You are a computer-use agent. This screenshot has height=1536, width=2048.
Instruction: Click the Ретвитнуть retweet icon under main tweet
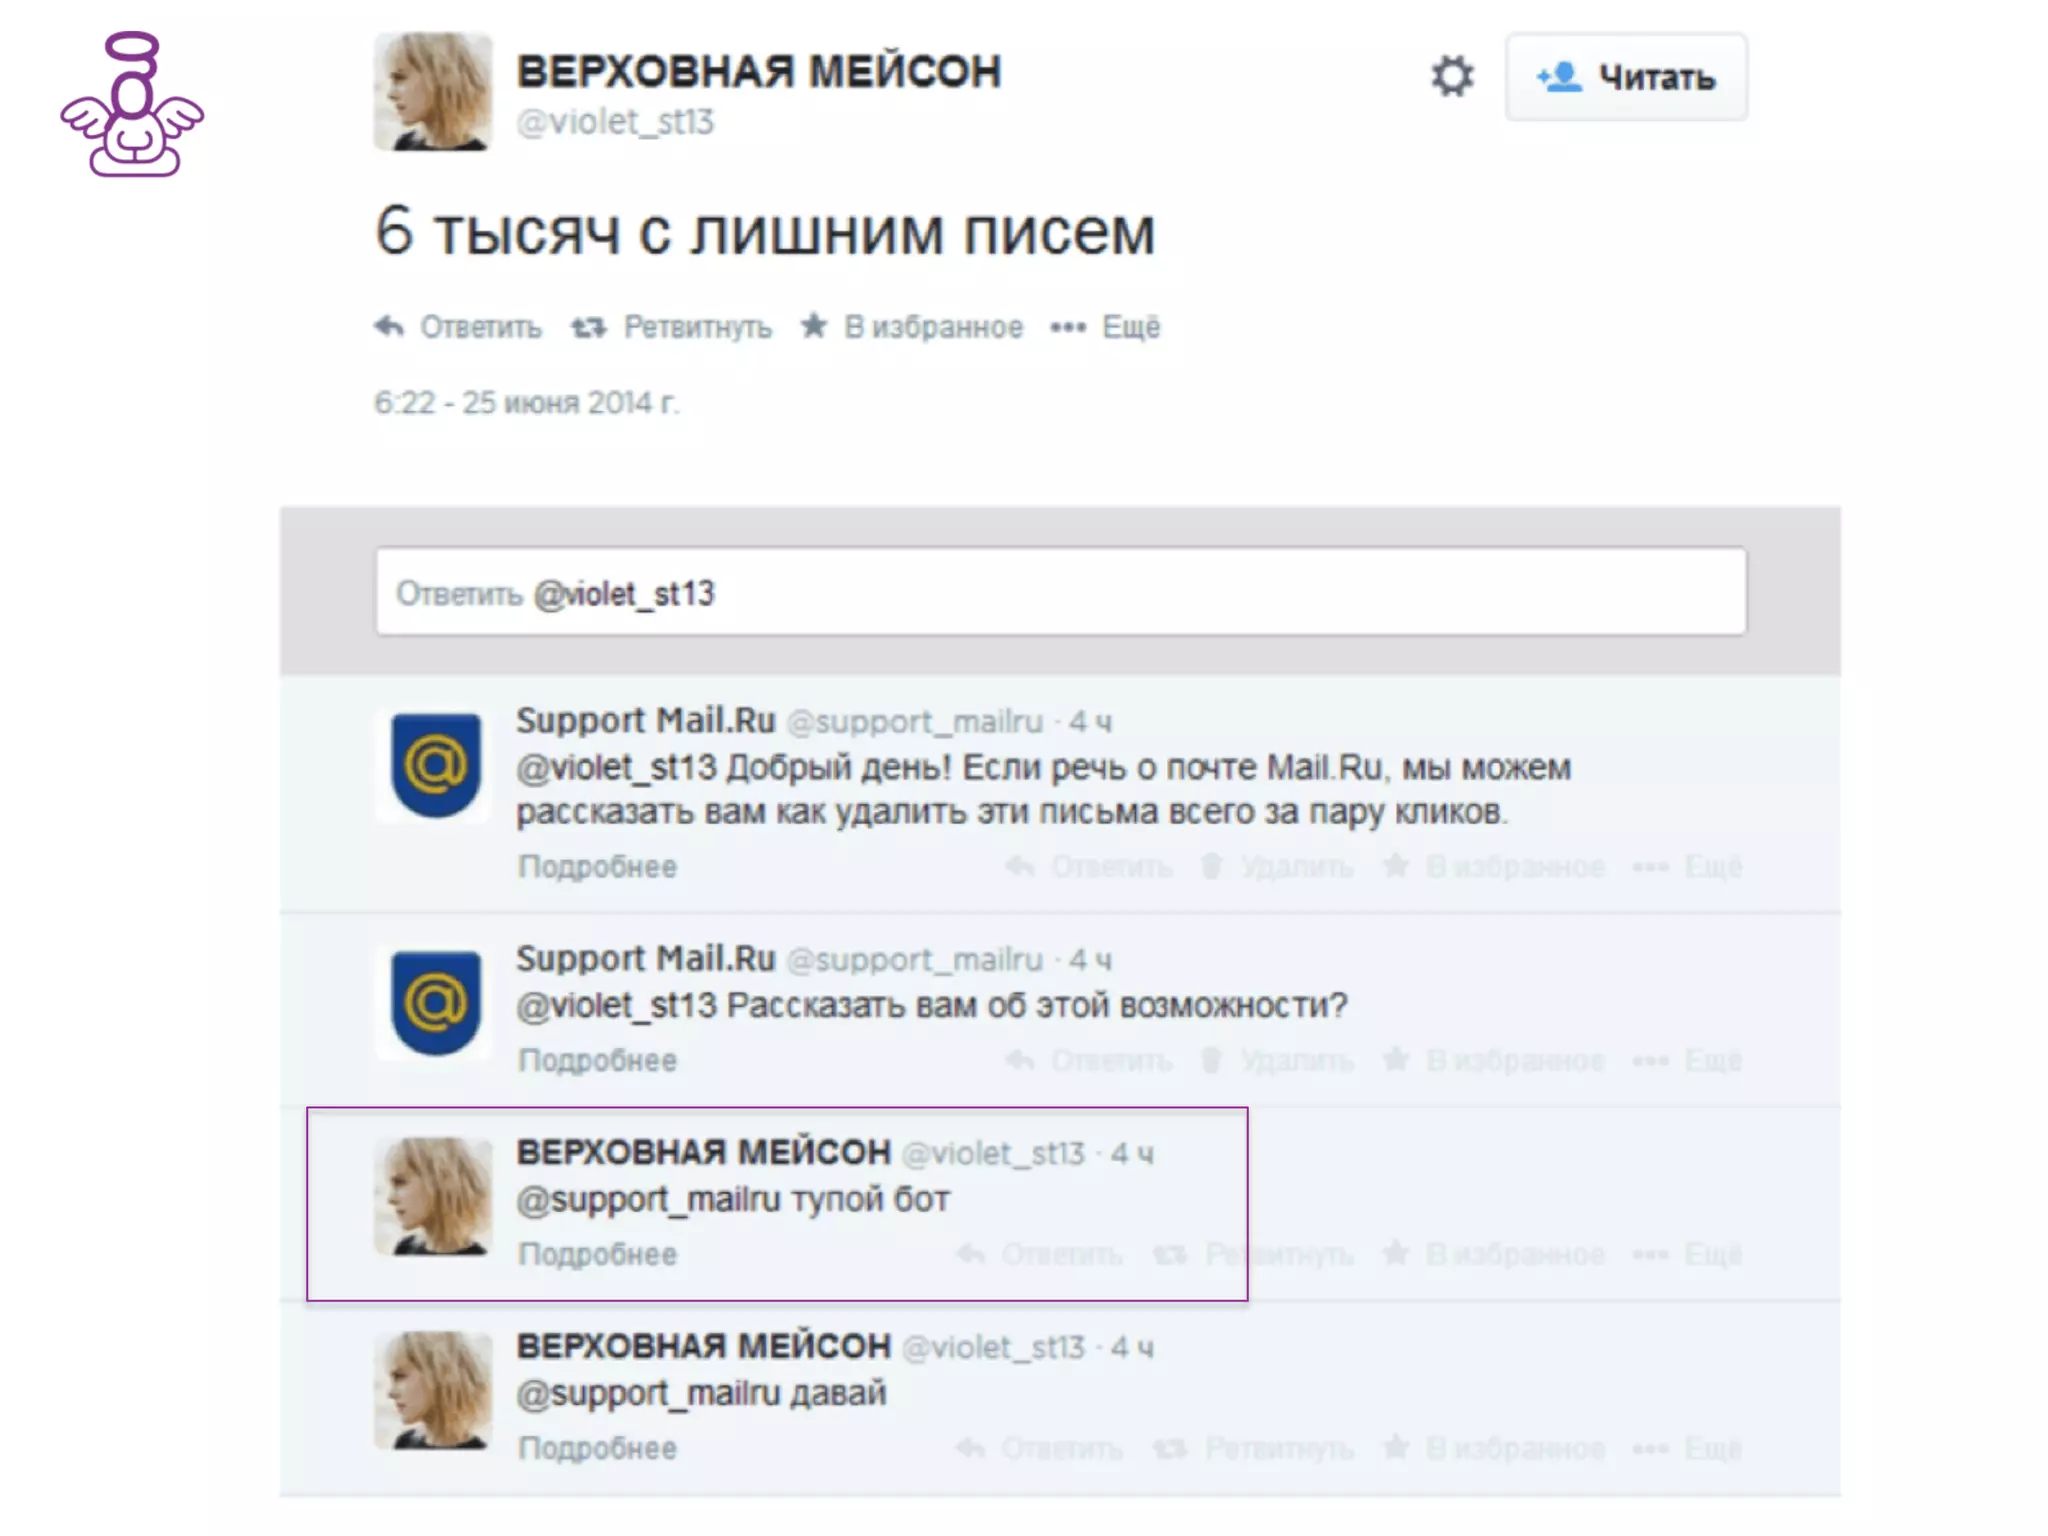click(x=589, y=327)
